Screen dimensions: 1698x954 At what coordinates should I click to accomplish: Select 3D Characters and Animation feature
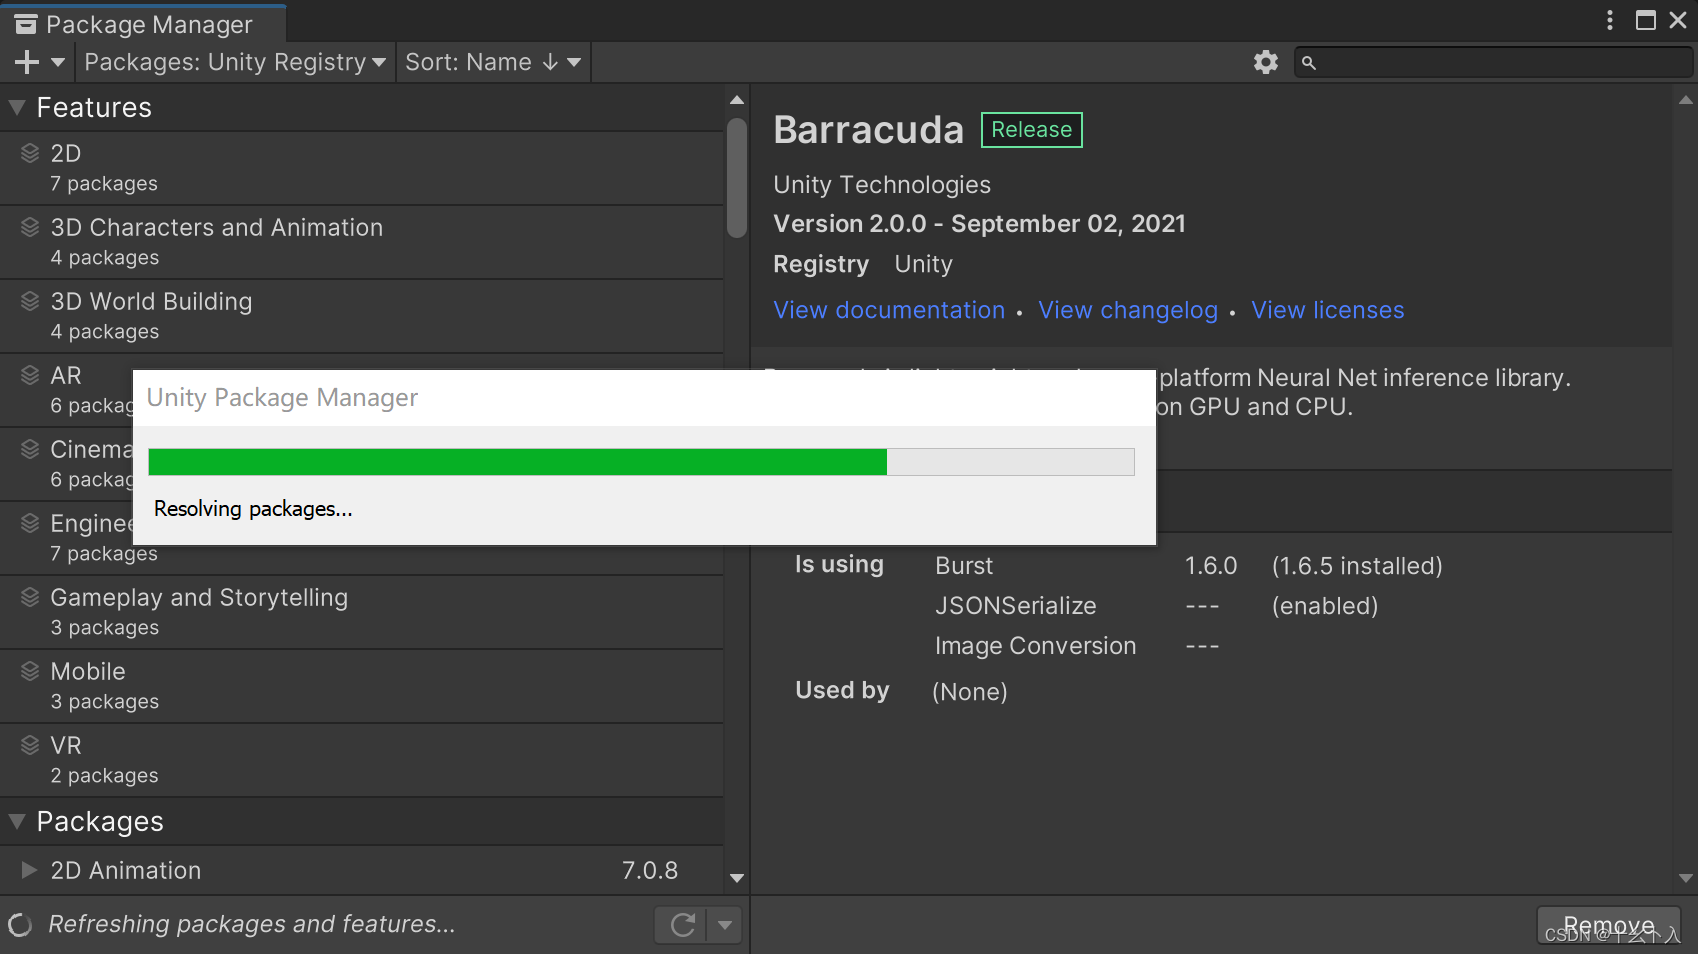pyautogui.click(x=361, y=242)
